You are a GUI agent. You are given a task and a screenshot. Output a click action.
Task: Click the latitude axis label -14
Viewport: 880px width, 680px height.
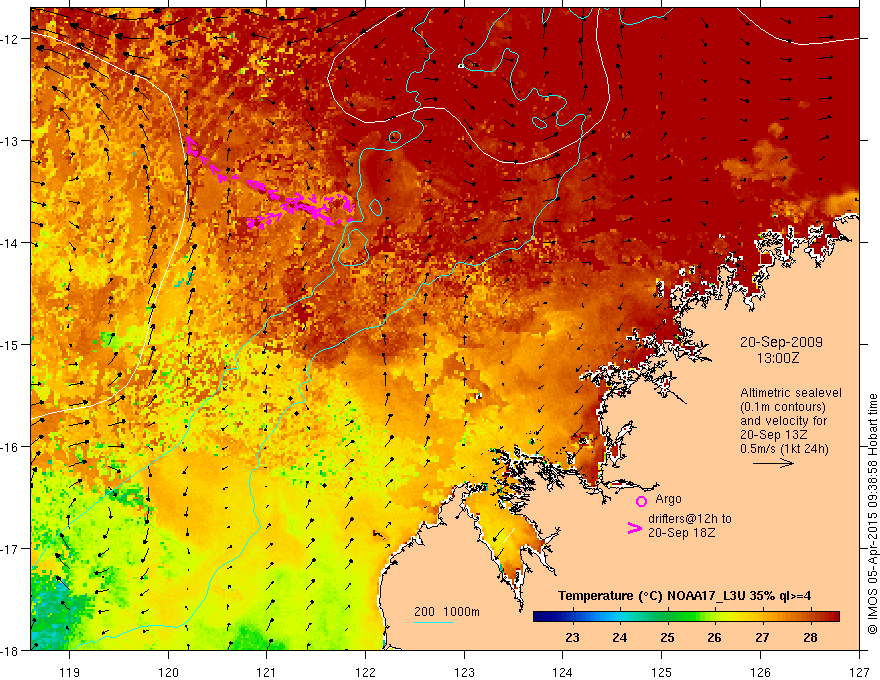(10, 243)
